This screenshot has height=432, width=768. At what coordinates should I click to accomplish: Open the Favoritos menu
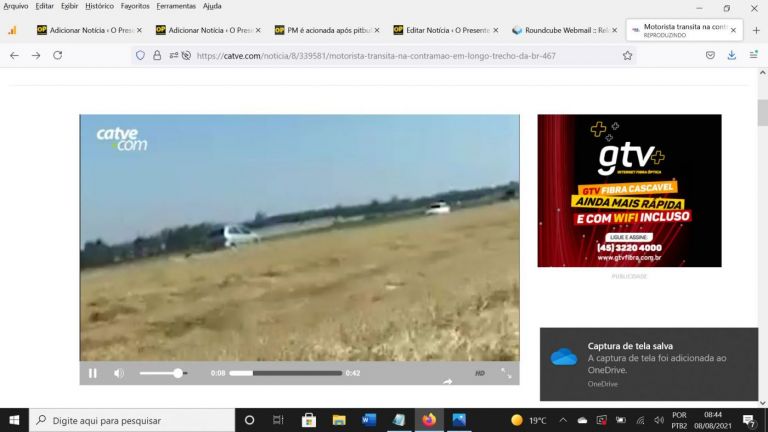(x=135, y=6)
